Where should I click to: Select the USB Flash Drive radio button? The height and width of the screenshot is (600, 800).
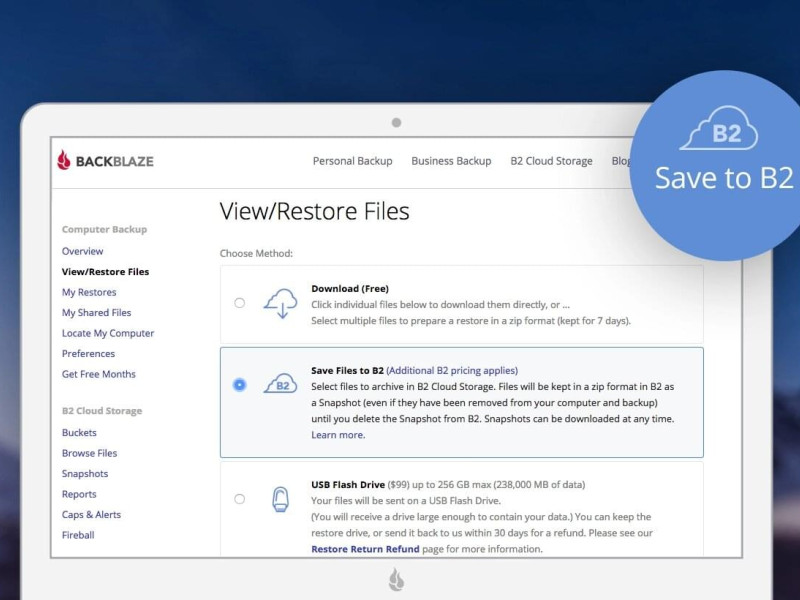239,499
